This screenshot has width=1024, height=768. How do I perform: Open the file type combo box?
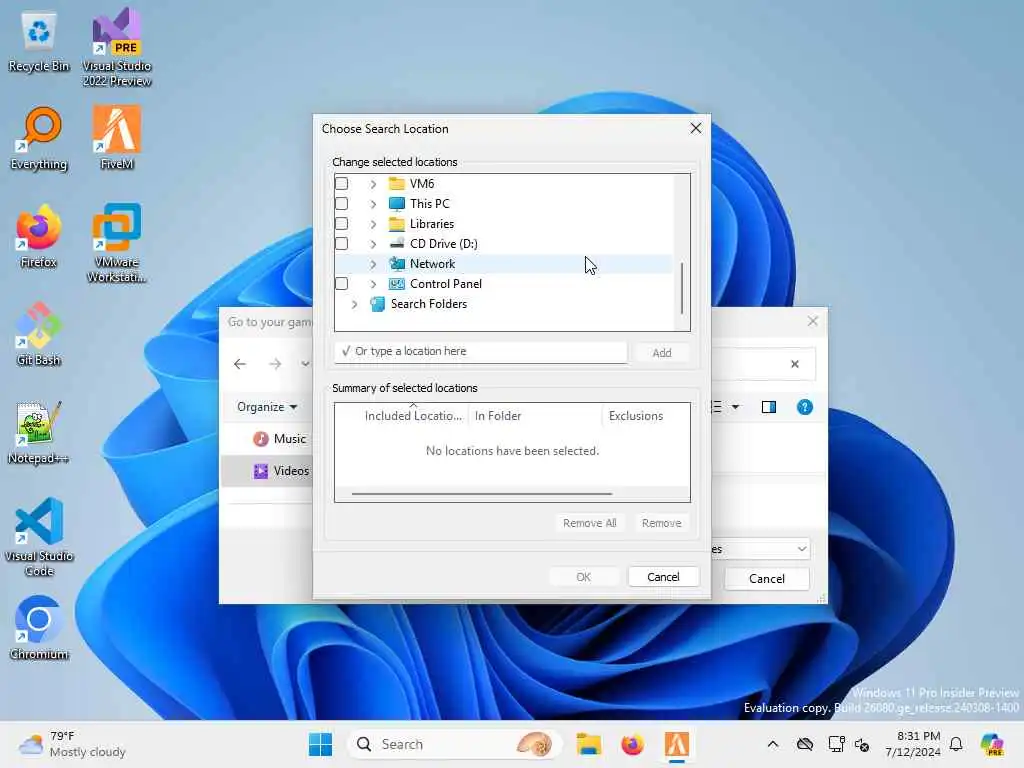point(761,549)
